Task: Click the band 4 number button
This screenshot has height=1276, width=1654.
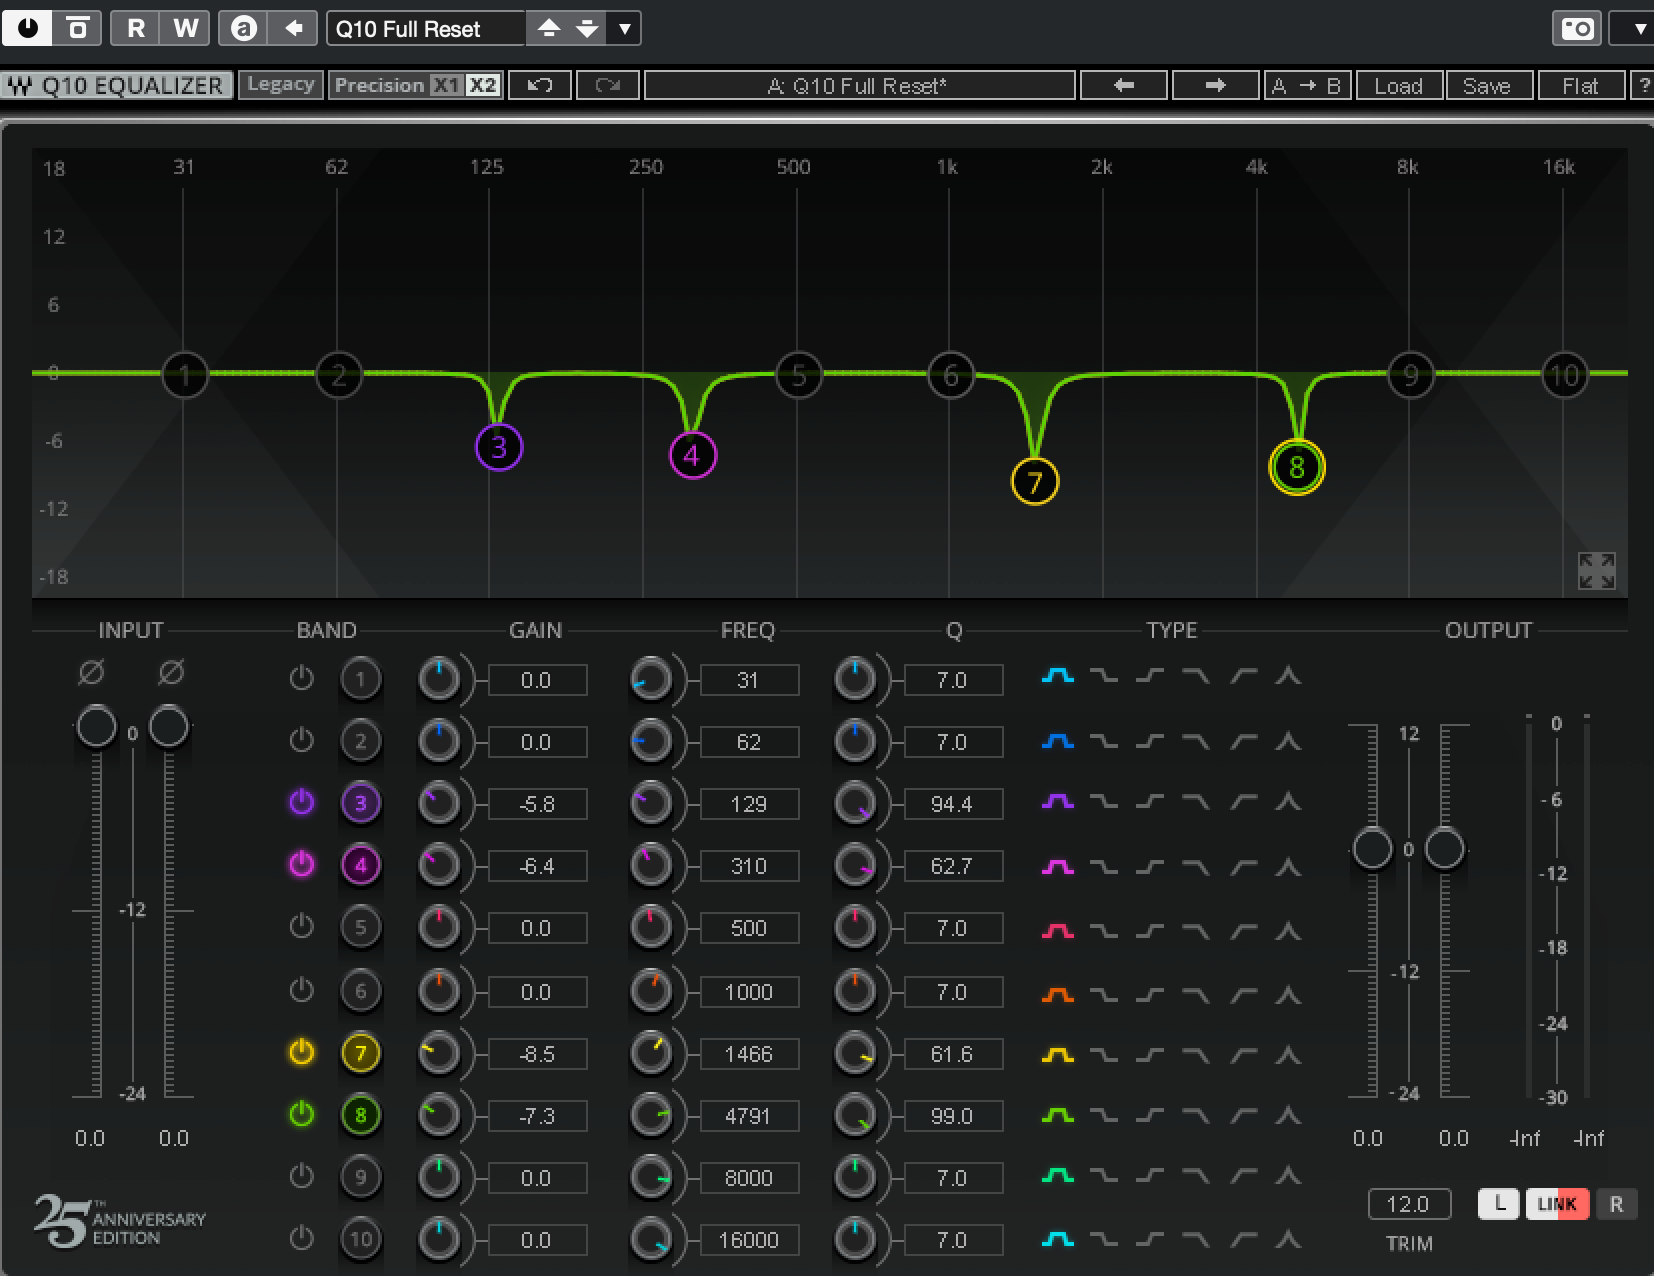Action: [x=361, y=865]
